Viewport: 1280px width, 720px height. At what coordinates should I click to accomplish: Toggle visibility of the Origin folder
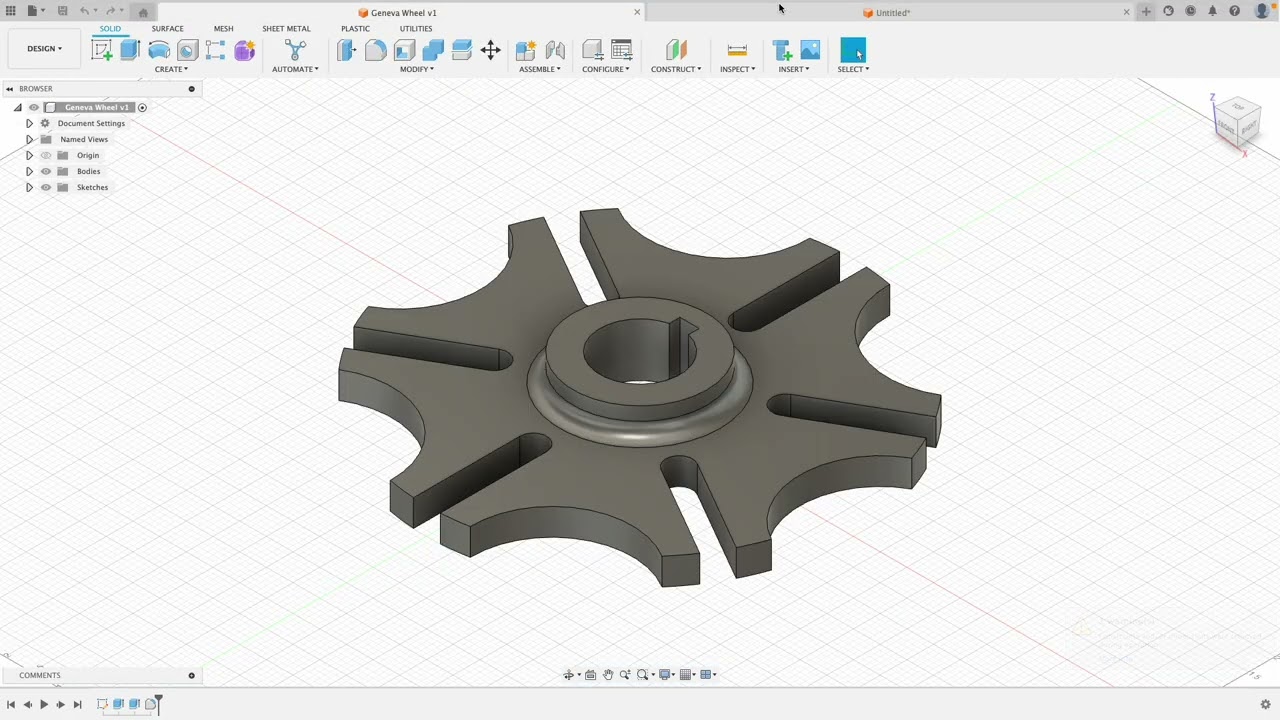pyautogui.click(x=46, y=155)
